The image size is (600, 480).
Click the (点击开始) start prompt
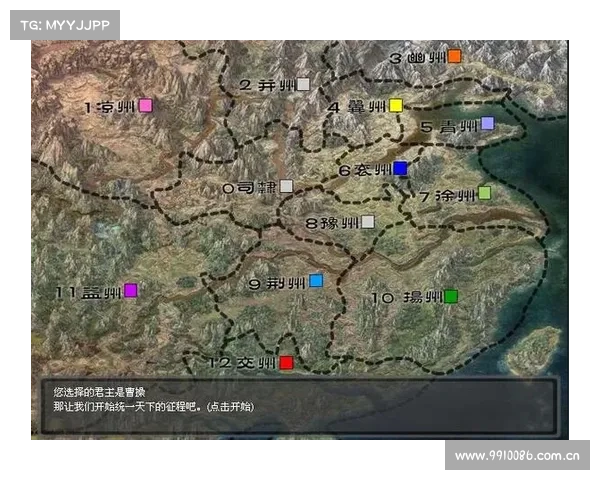pos(230,407)
